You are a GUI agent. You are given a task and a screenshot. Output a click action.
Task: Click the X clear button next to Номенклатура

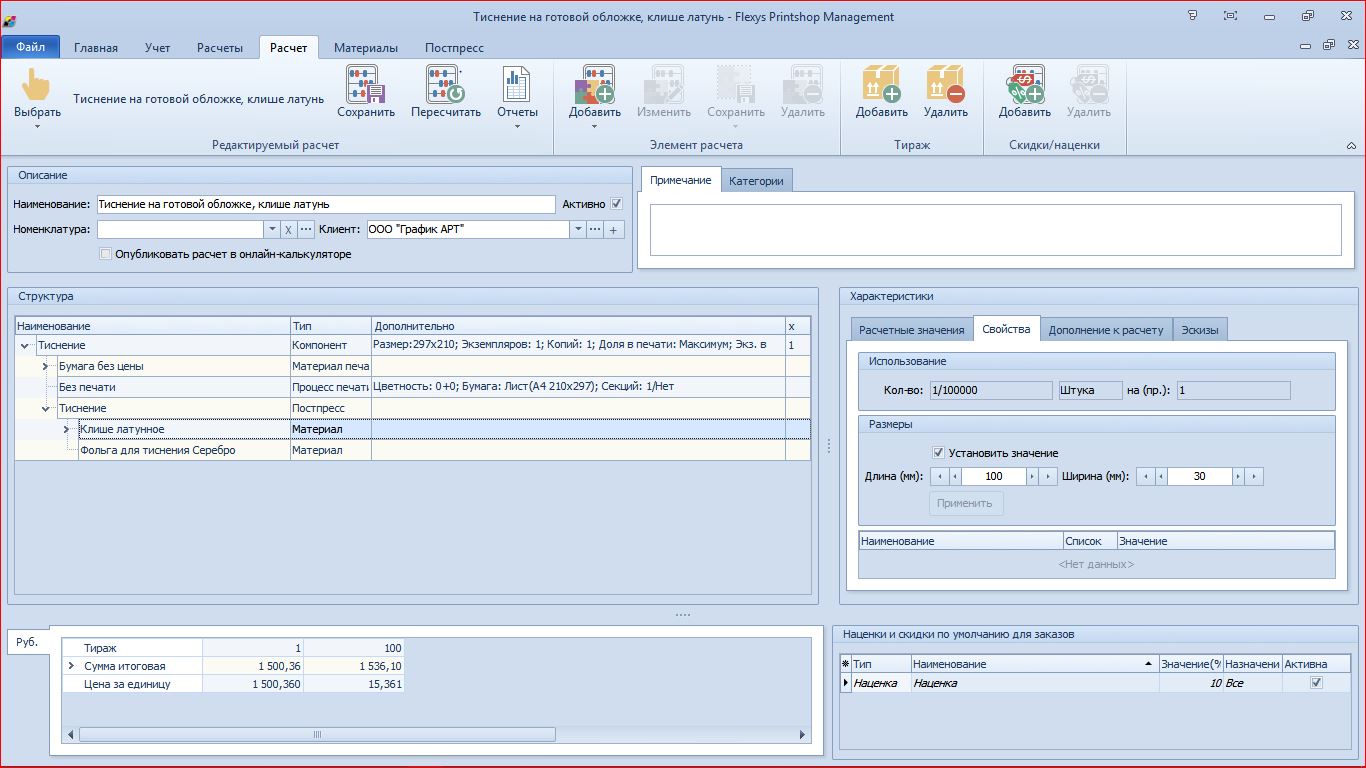pyautogui.click(x=288, y=230)
